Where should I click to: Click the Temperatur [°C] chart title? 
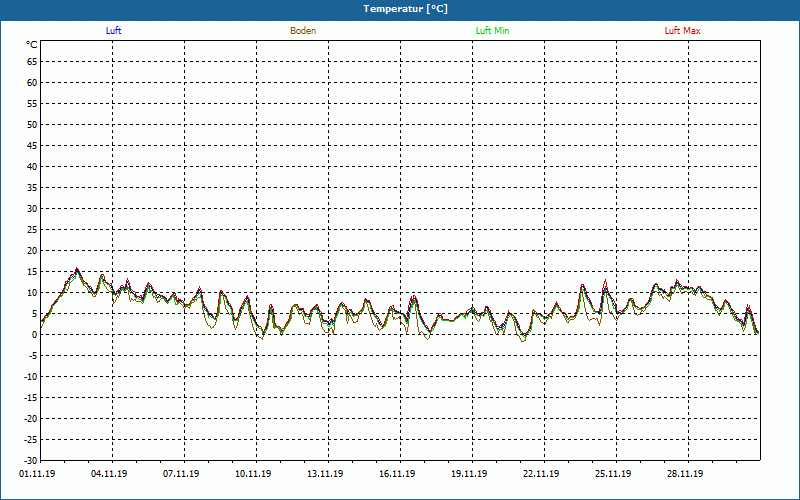[x=406, y=9]
